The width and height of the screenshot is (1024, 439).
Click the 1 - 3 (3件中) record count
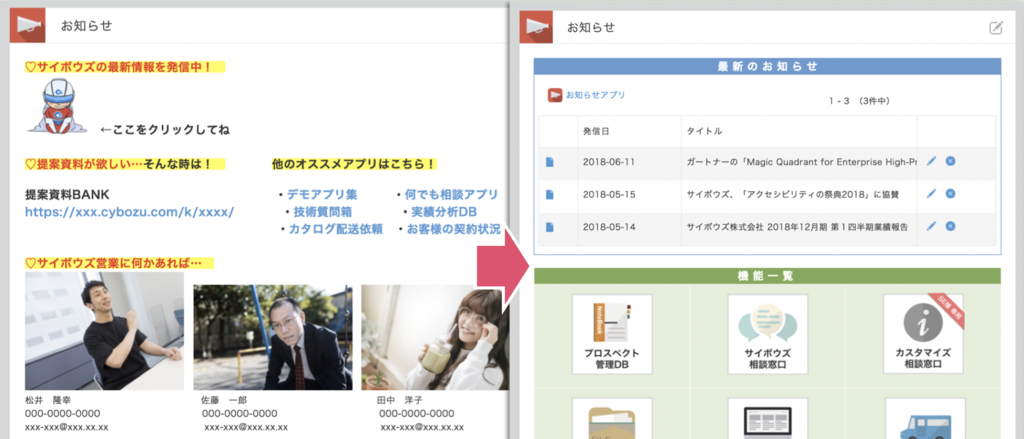(x=859, y=101)
